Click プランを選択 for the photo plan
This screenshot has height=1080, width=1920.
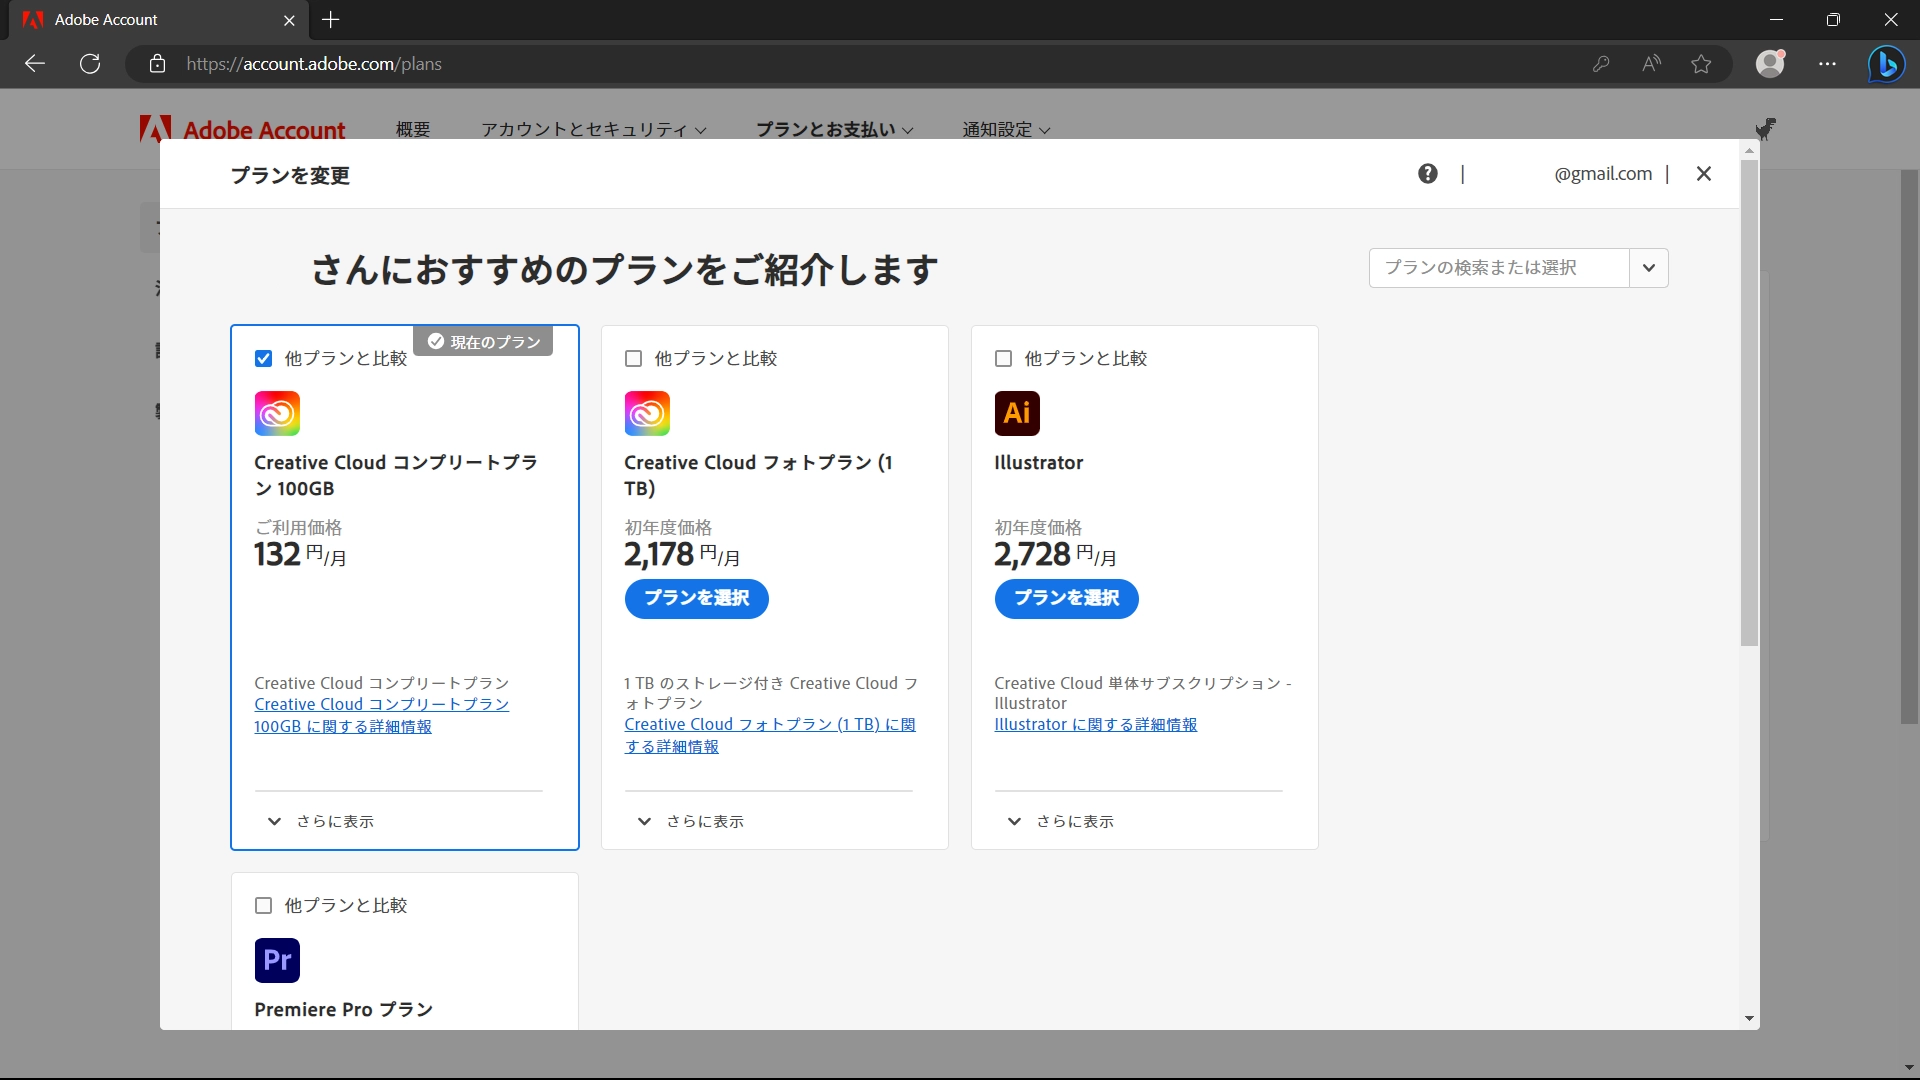tap(696, 599)
